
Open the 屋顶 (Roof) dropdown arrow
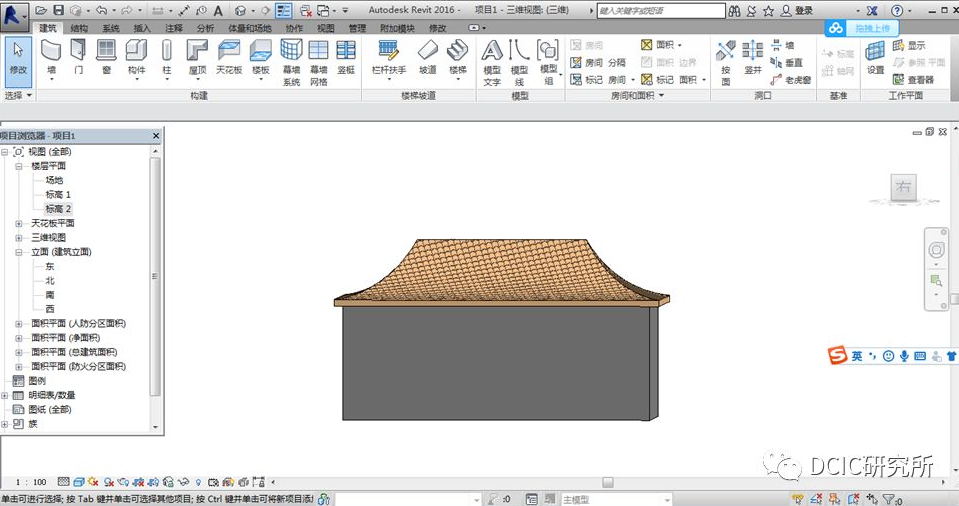(x=197, y=81)
